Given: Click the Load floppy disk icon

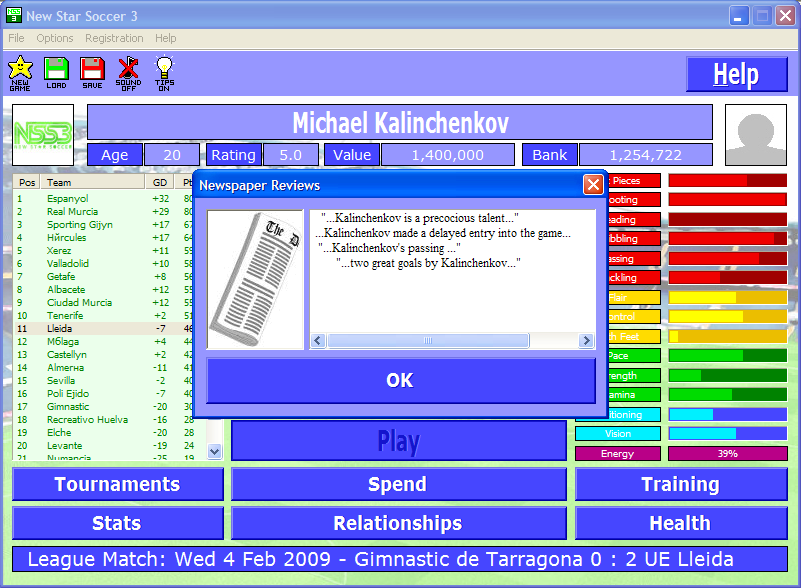Looking at the screenshot, I should pos(56,73).
